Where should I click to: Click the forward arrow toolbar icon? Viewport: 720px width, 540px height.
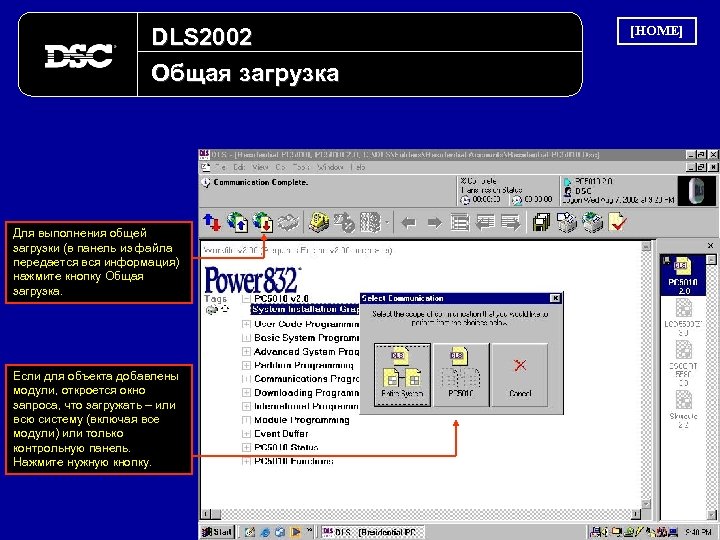pos(434,223)
